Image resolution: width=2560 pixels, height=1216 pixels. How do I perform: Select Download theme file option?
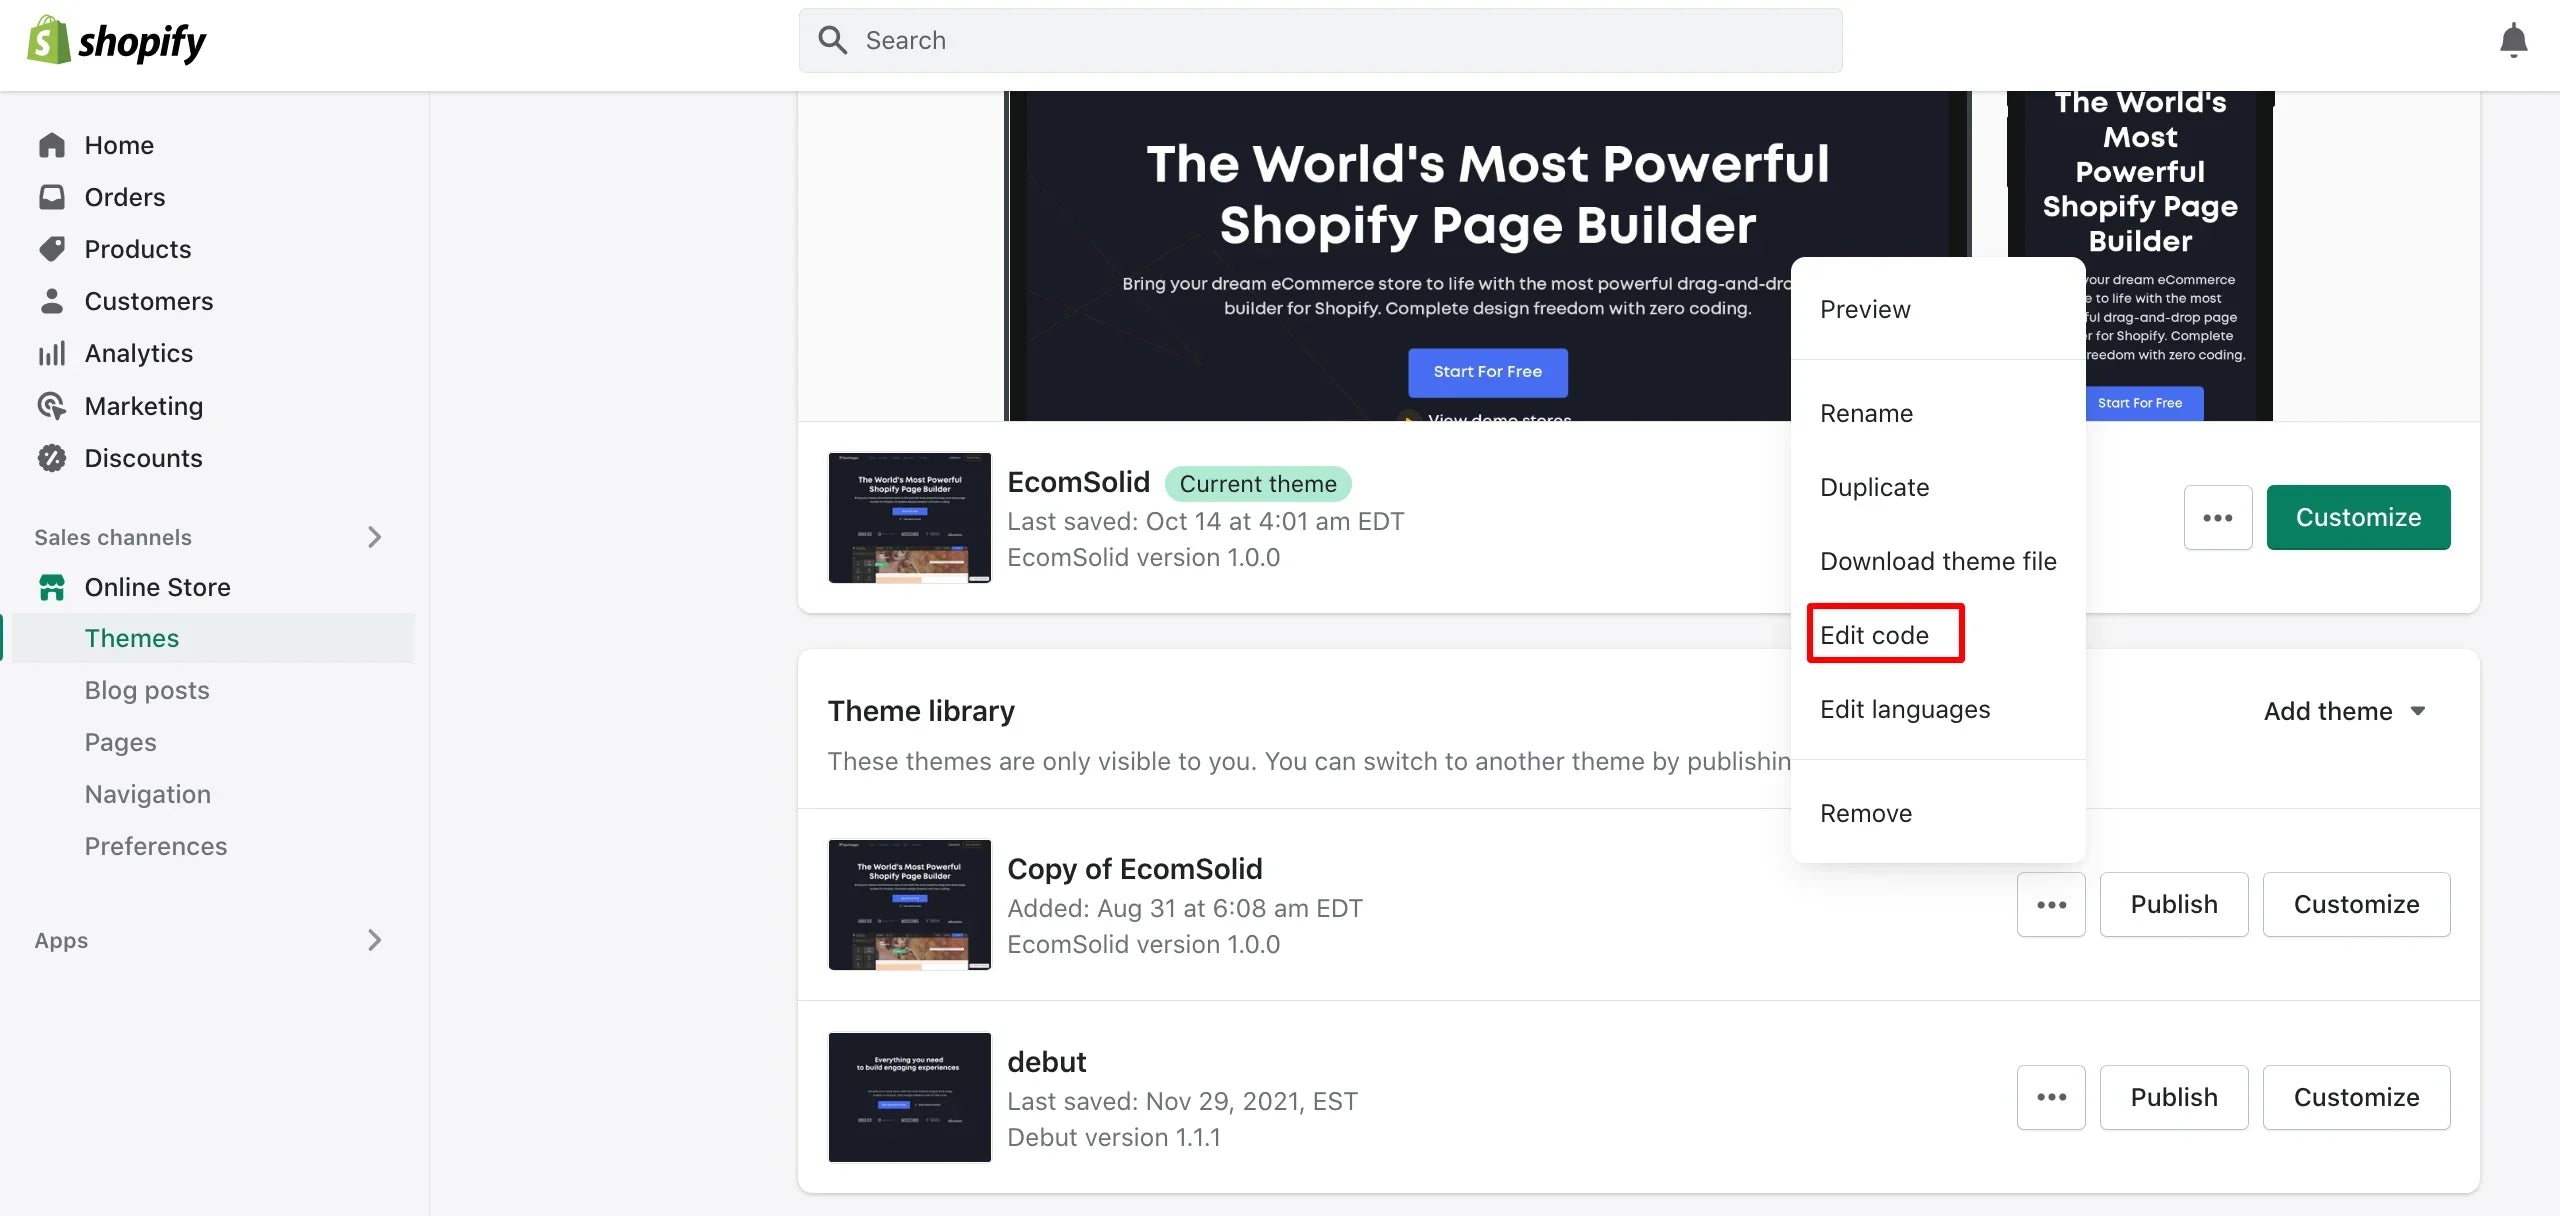click(x=1938, y=561)
